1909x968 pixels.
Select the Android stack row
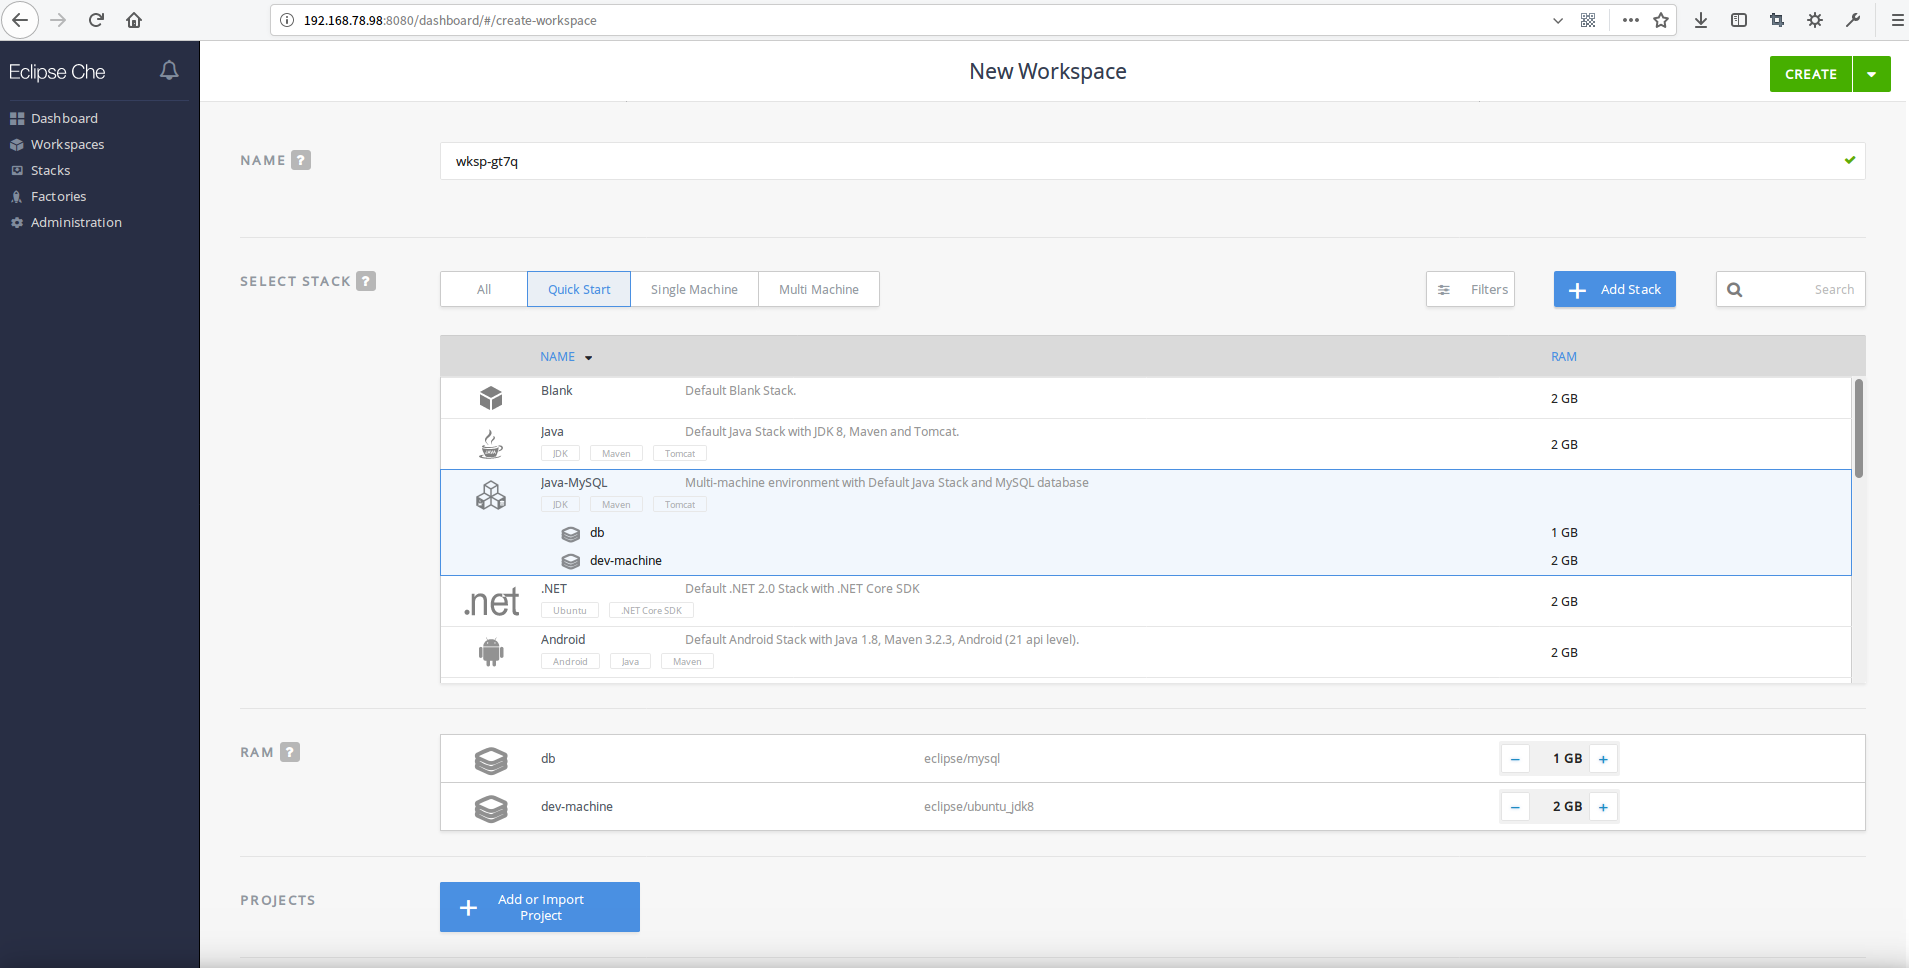(x=1146, y=652)
